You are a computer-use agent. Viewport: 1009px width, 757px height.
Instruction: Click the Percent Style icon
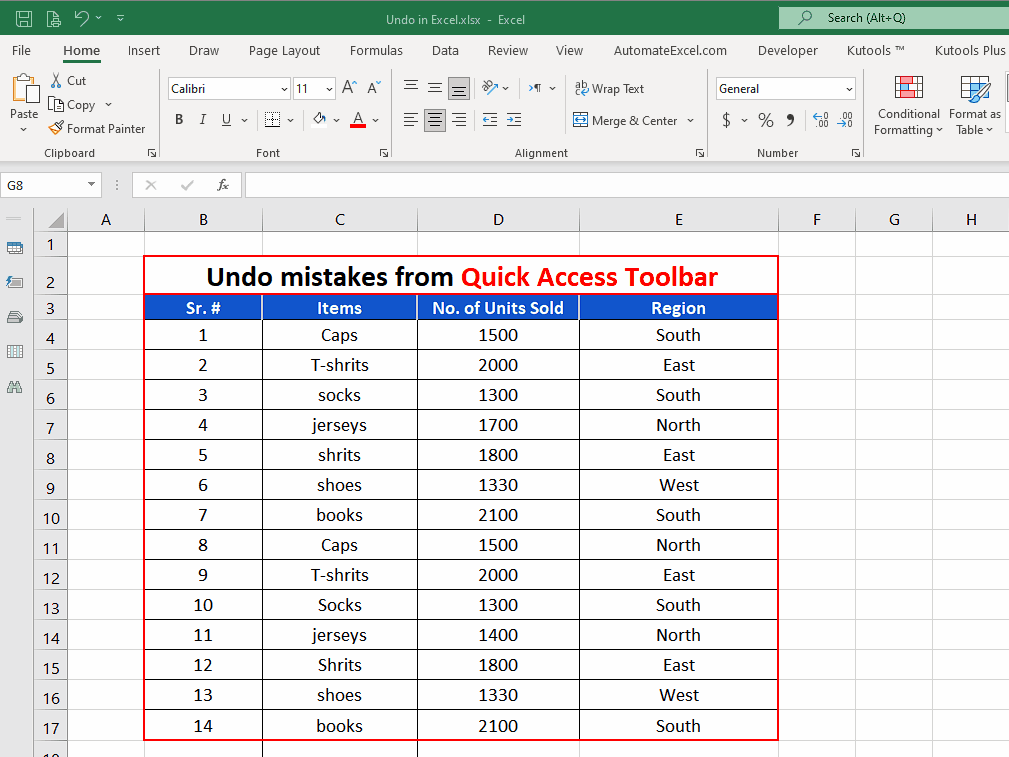[765, 119]
